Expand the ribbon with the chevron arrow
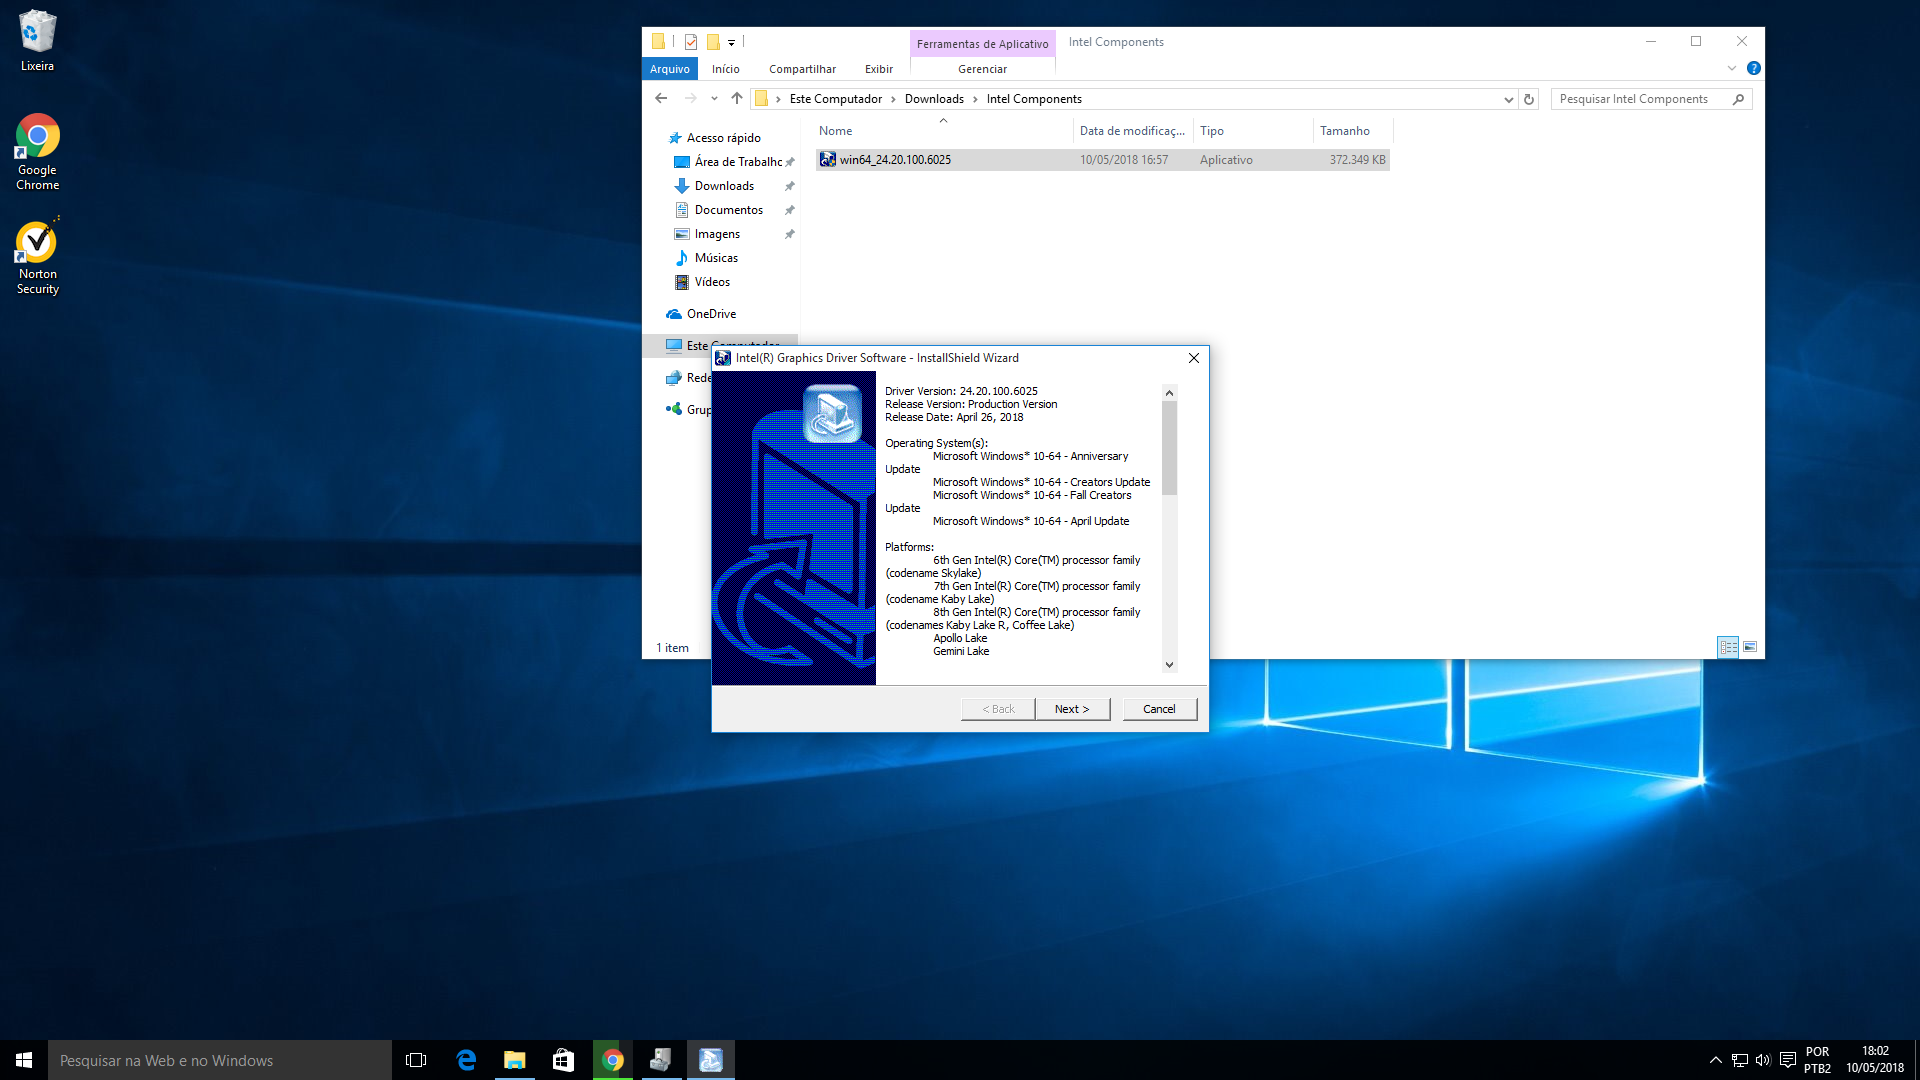The width and height of the screenshot is (1920, 1080). click(x=1732, y=68)
